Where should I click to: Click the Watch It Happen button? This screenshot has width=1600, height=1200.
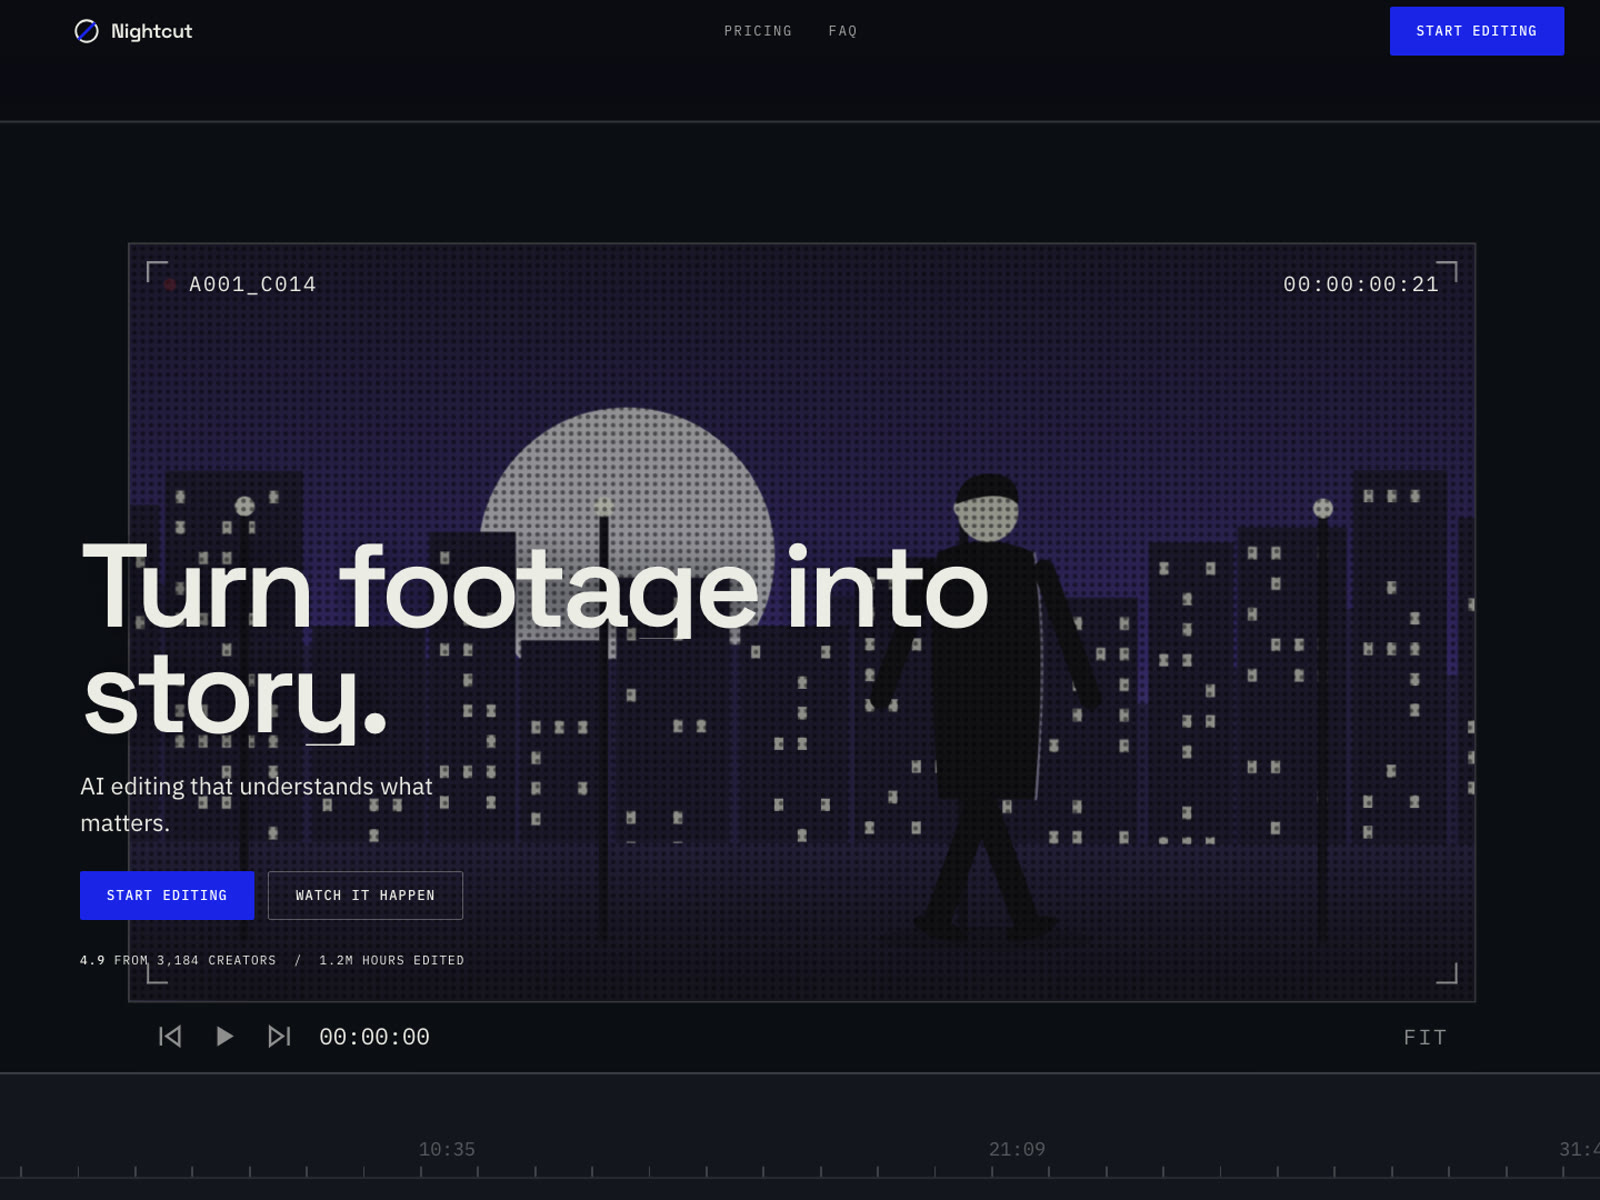(365, 895)
